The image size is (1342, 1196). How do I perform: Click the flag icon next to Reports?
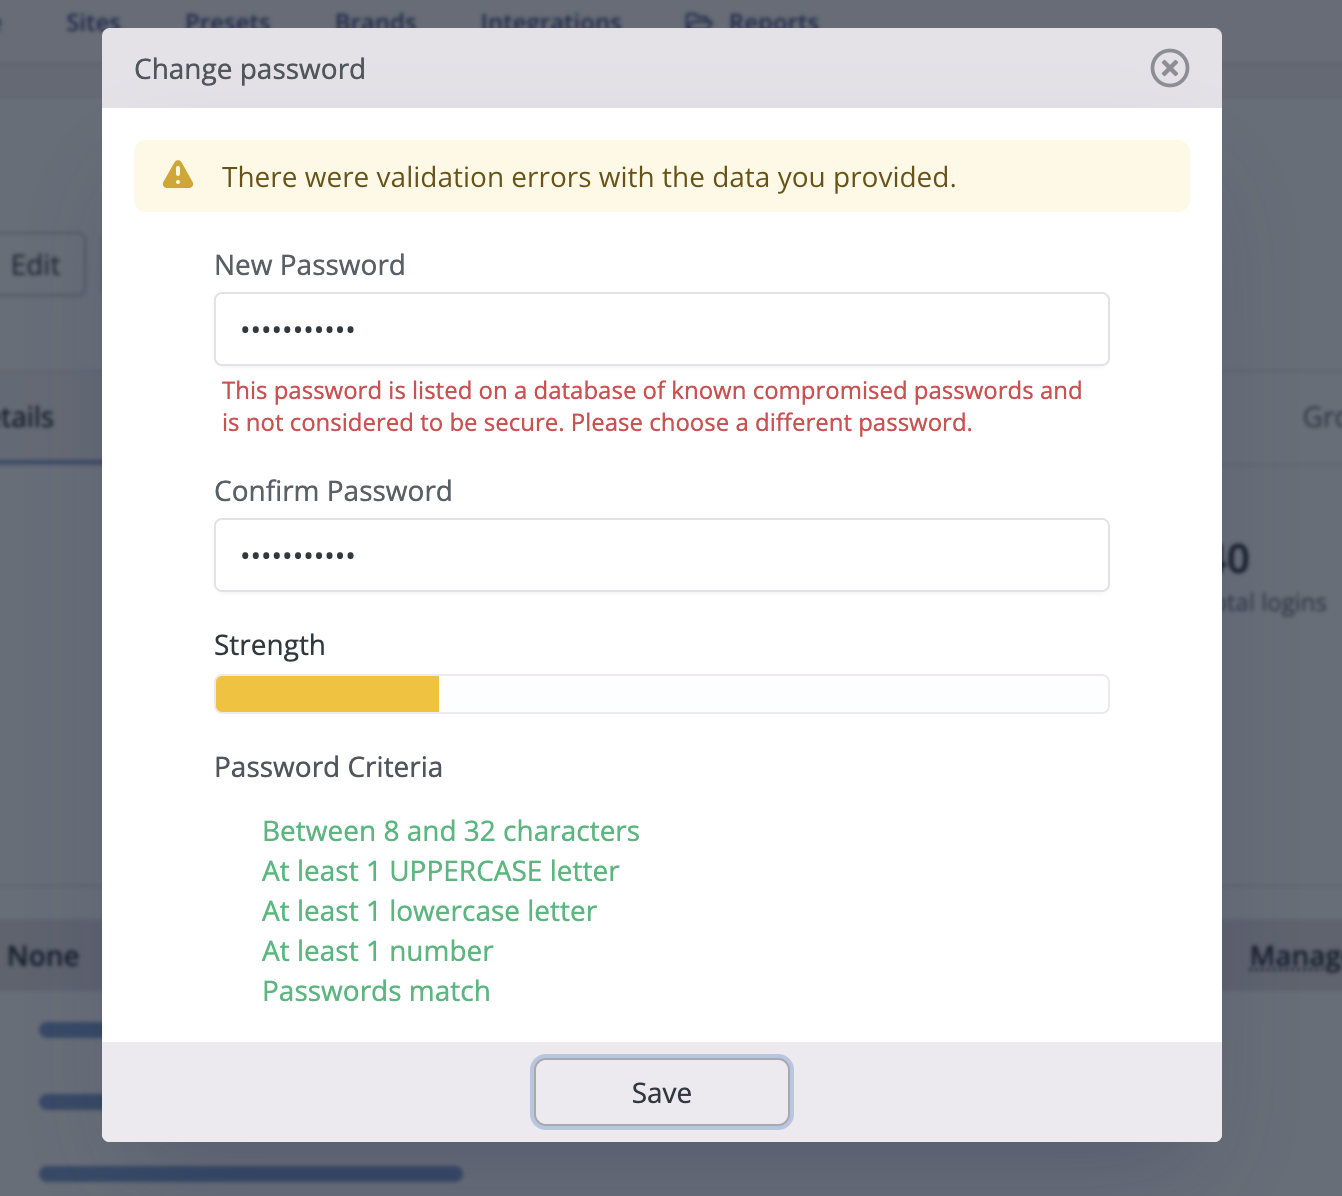[700, 18]
